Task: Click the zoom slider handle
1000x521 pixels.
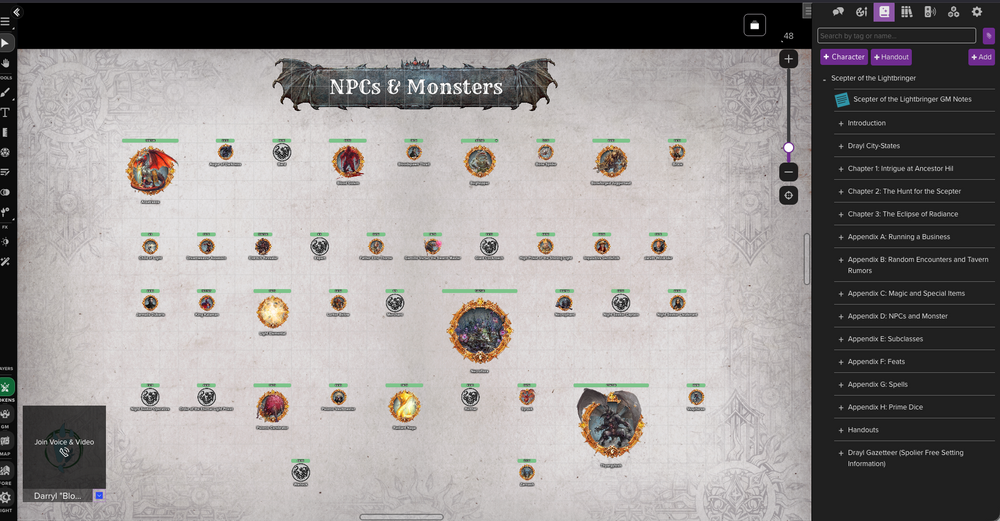Action: coord(788,148)
